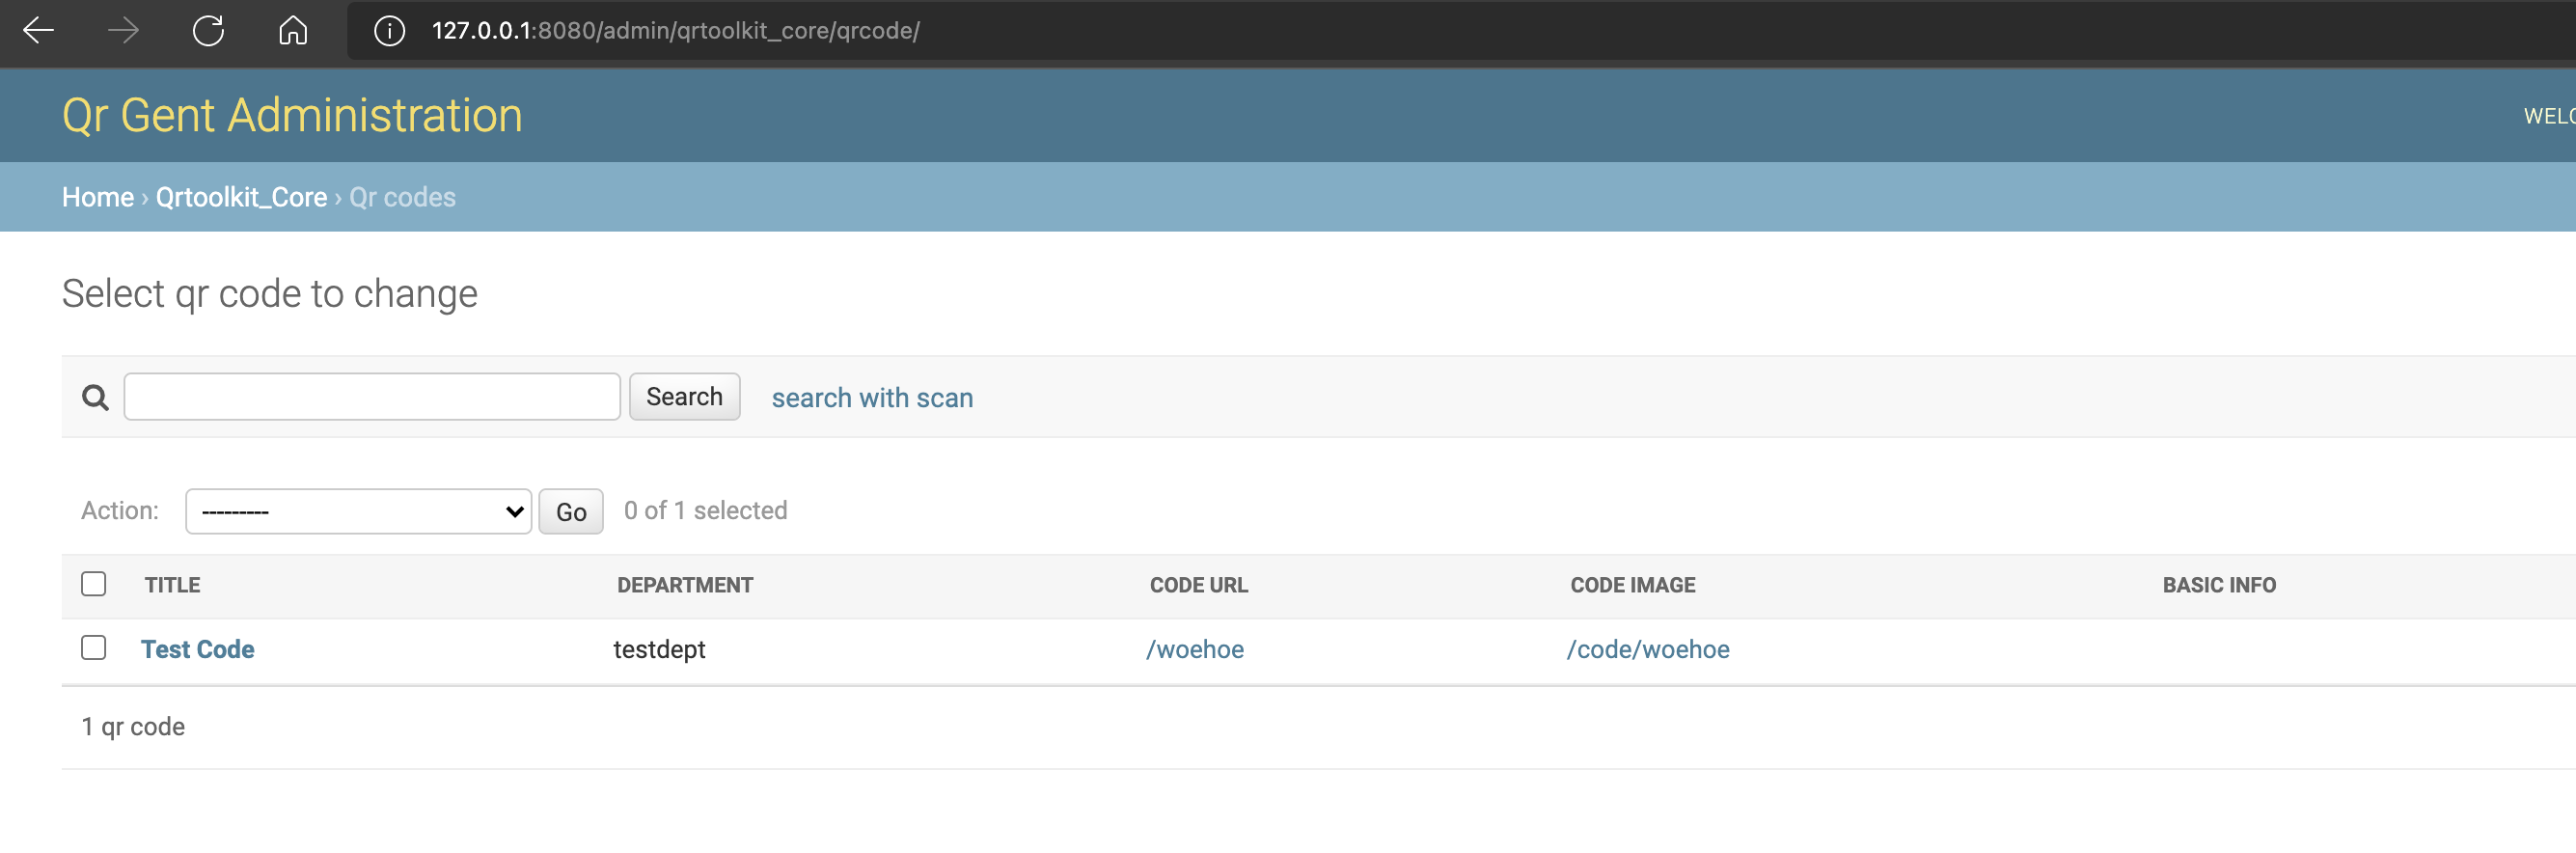2576x853 pixels.
Task: Go to Home in the breadcrumb
Action: (x=98, y=197)
